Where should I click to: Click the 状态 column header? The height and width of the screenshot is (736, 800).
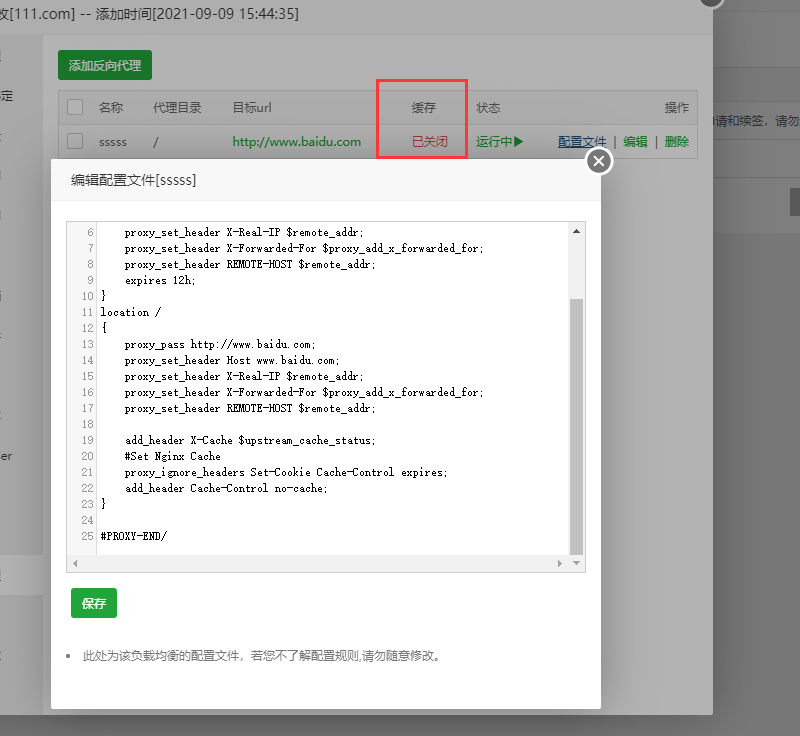(488, 107)
